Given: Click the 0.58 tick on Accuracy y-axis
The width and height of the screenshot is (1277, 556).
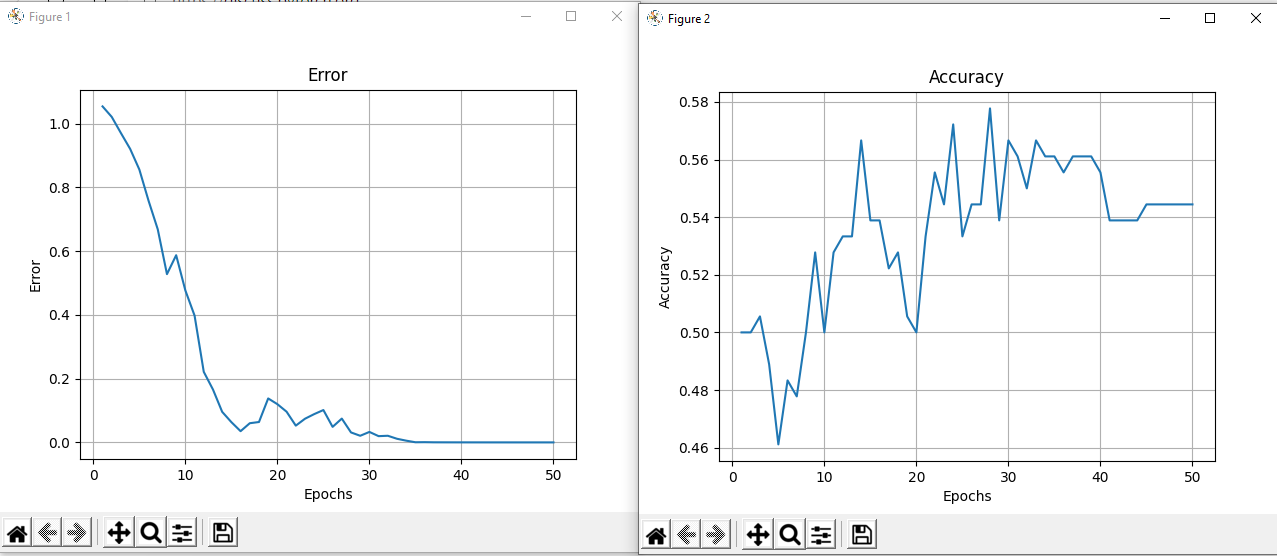Looking at the screenshot, I should (x=694, y=102).
